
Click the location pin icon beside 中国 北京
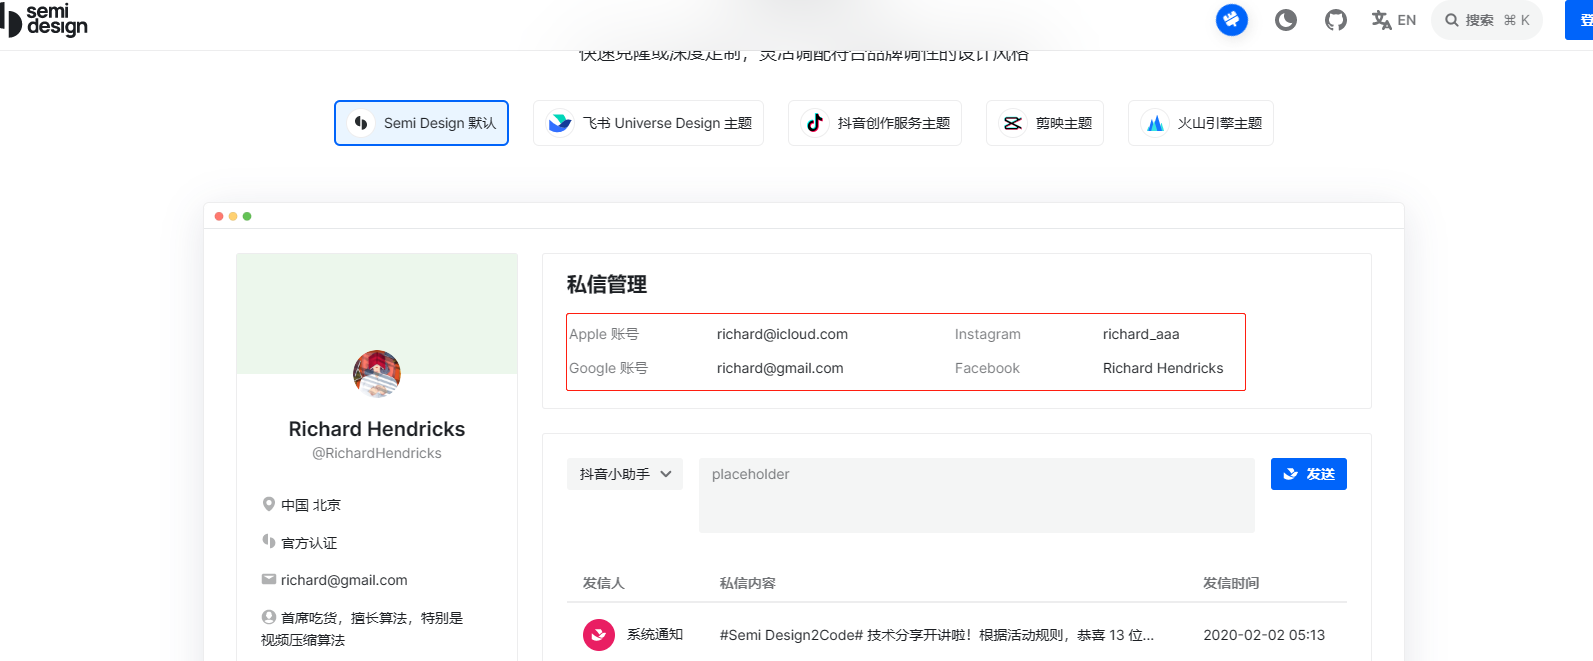(x=269, y=504)
